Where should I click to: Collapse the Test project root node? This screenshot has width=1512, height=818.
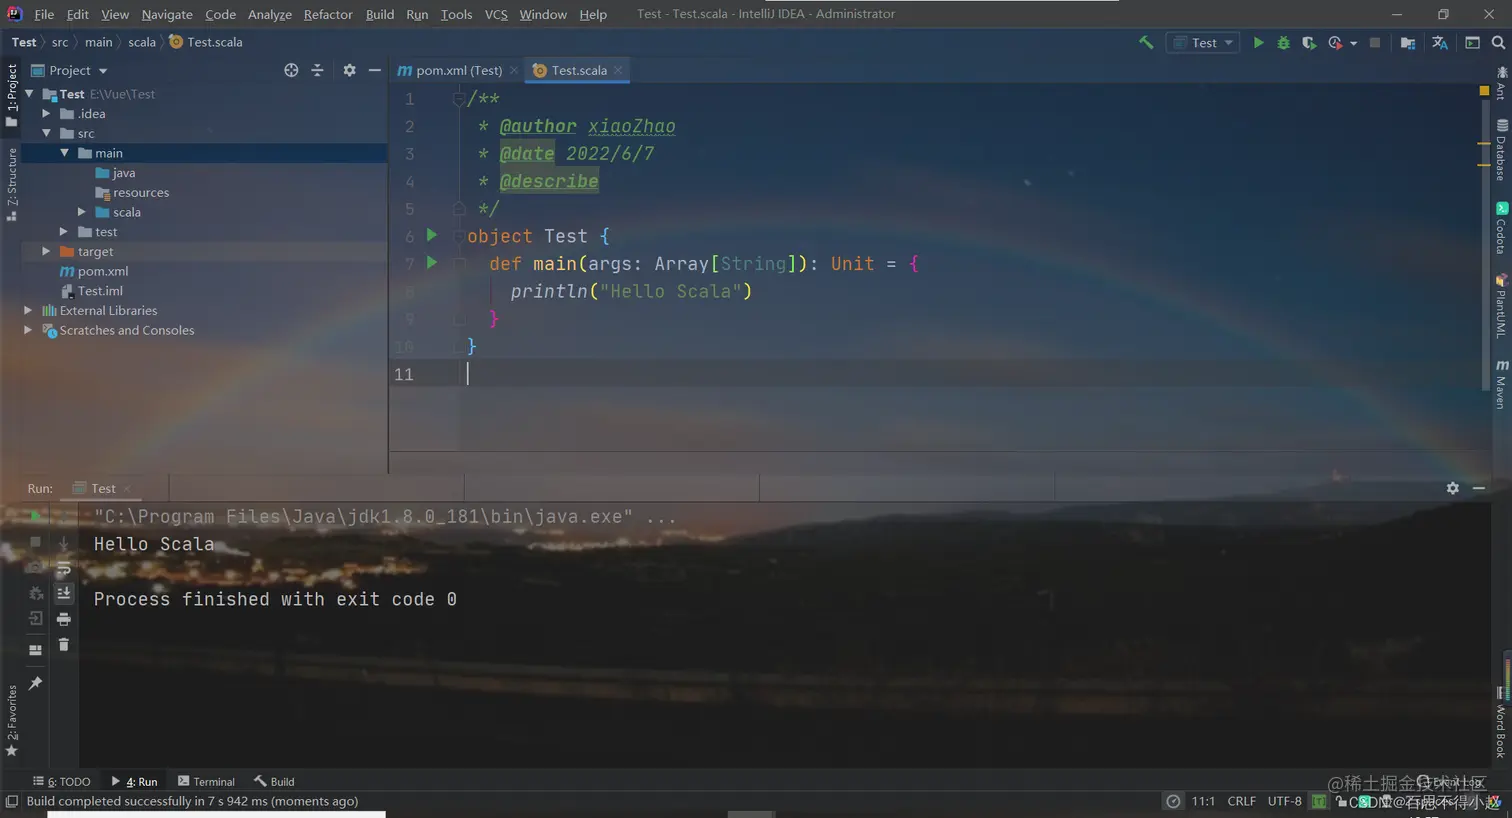click(29, 94)
